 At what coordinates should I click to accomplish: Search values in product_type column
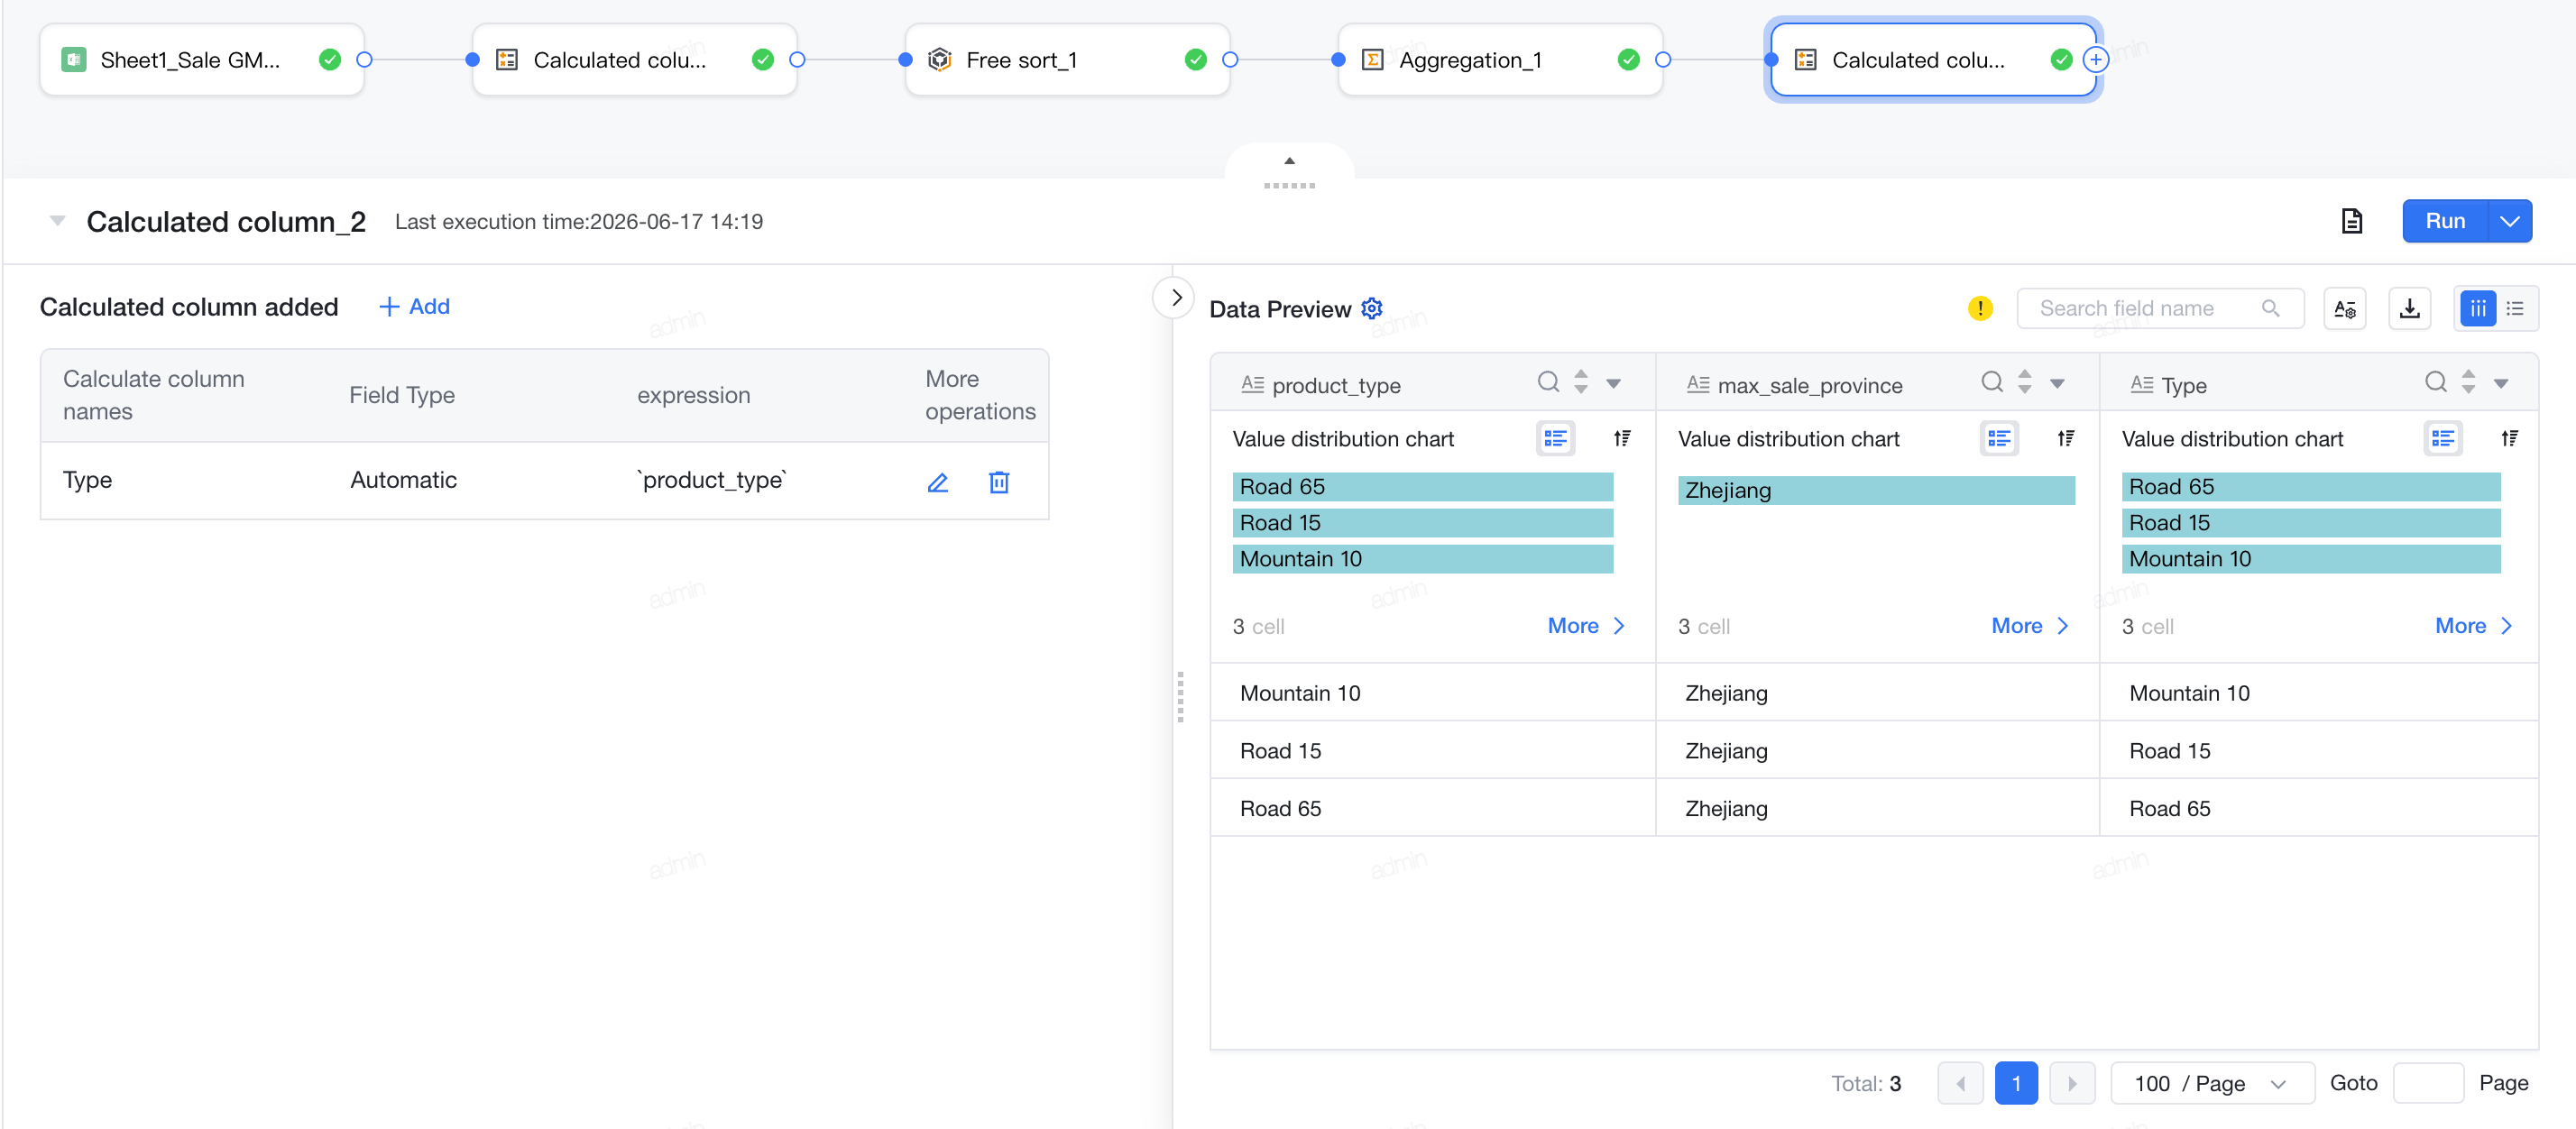(1548, 382)
